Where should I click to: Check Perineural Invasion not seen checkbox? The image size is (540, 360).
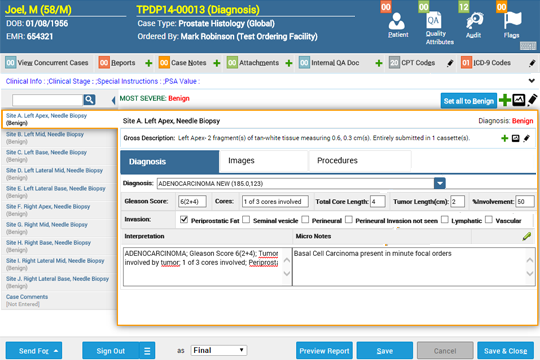point(349,219)
